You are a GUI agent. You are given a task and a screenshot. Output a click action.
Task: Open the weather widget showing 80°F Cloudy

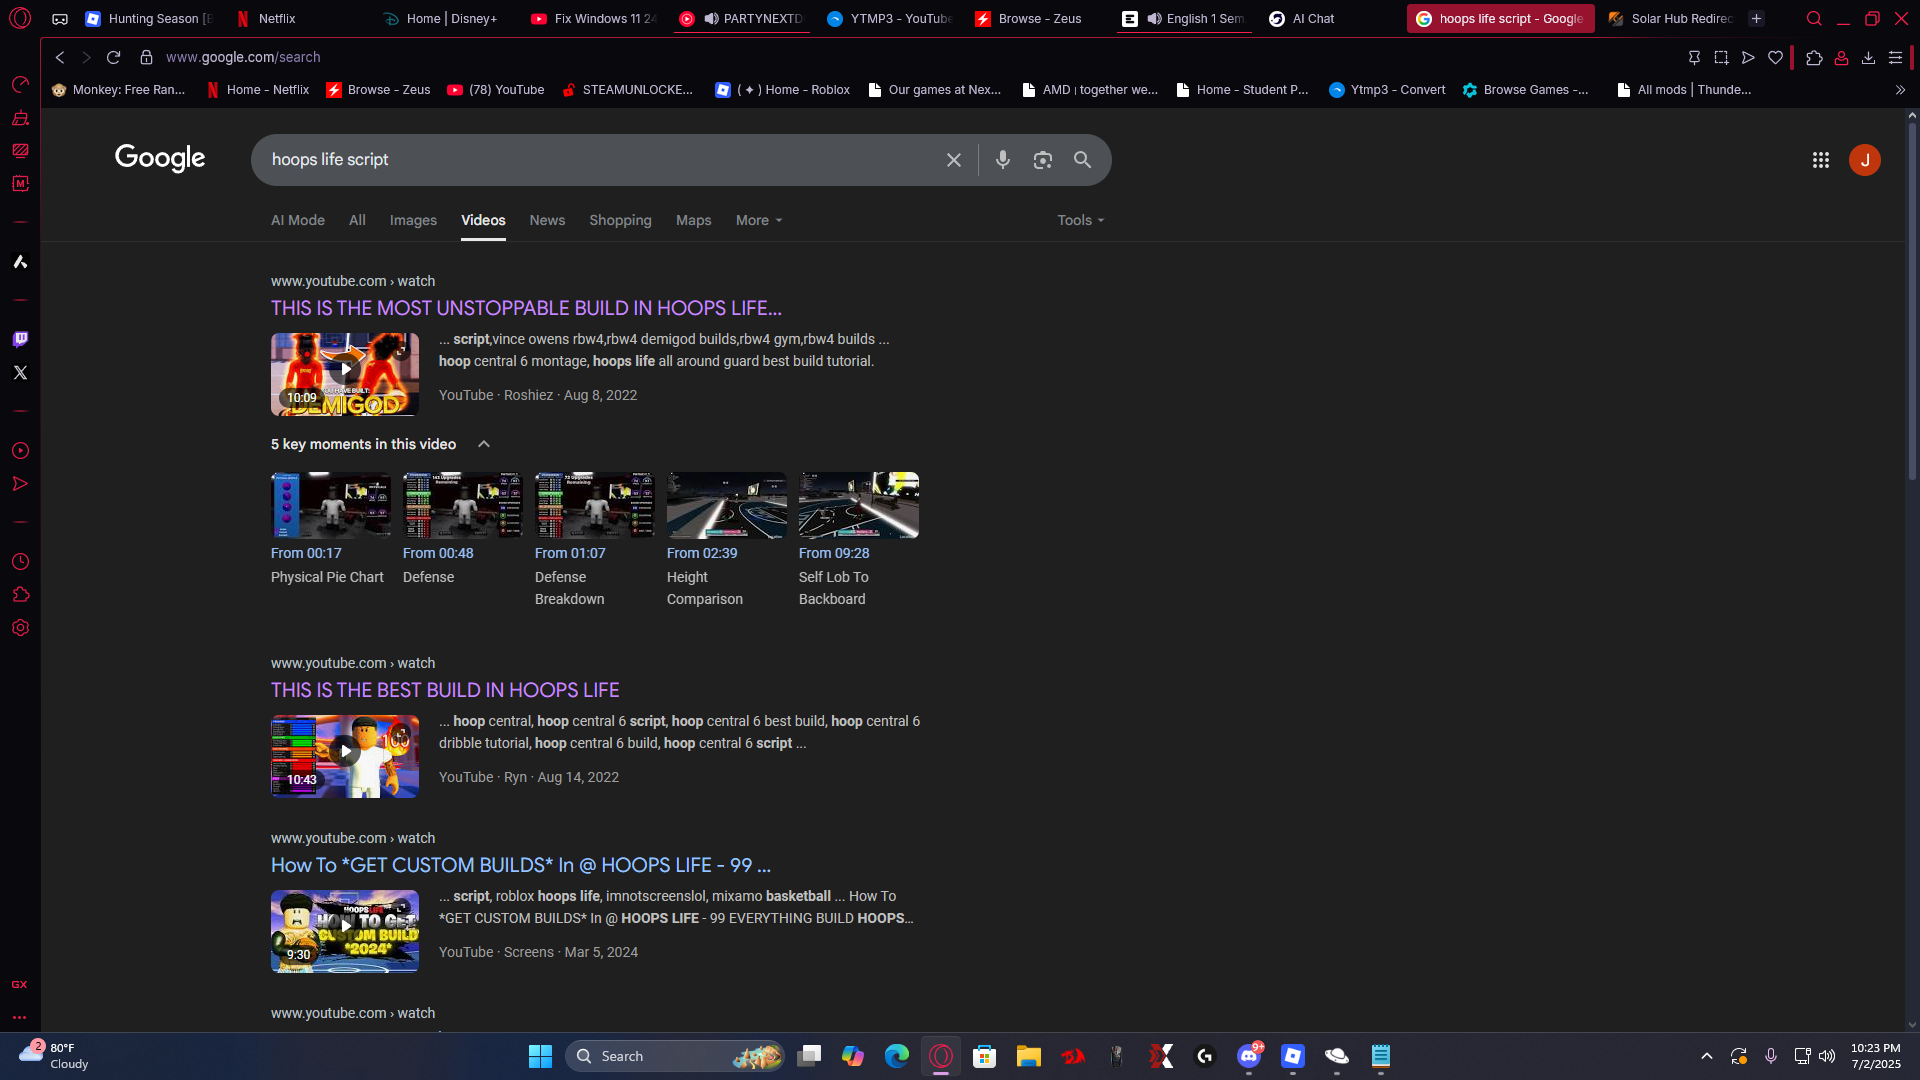pos(54,1056)
